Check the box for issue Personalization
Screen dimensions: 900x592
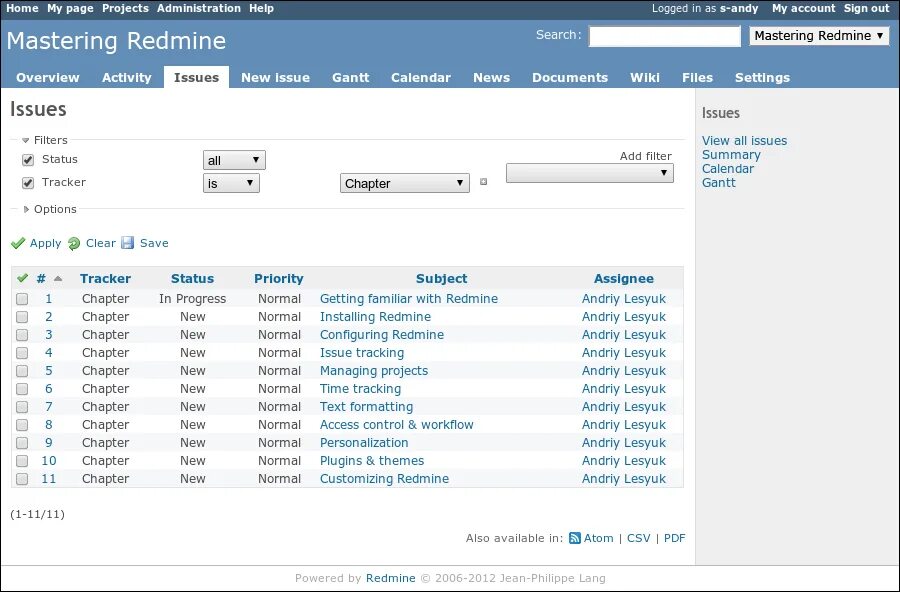coord(22,443)
